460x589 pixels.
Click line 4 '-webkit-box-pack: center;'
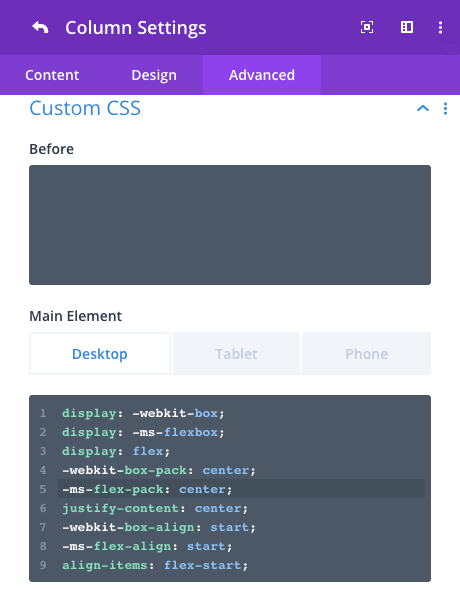tap(159, 470)
